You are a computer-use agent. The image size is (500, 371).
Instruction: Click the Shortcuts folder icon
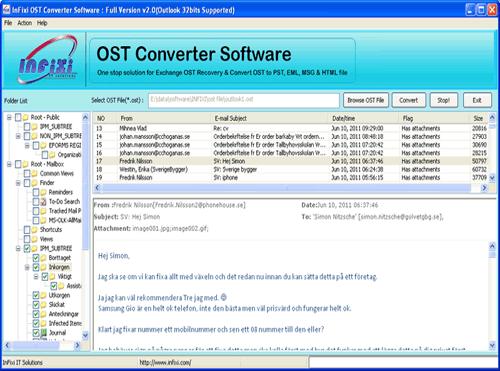pyautogui.click(x=35, y=229)
